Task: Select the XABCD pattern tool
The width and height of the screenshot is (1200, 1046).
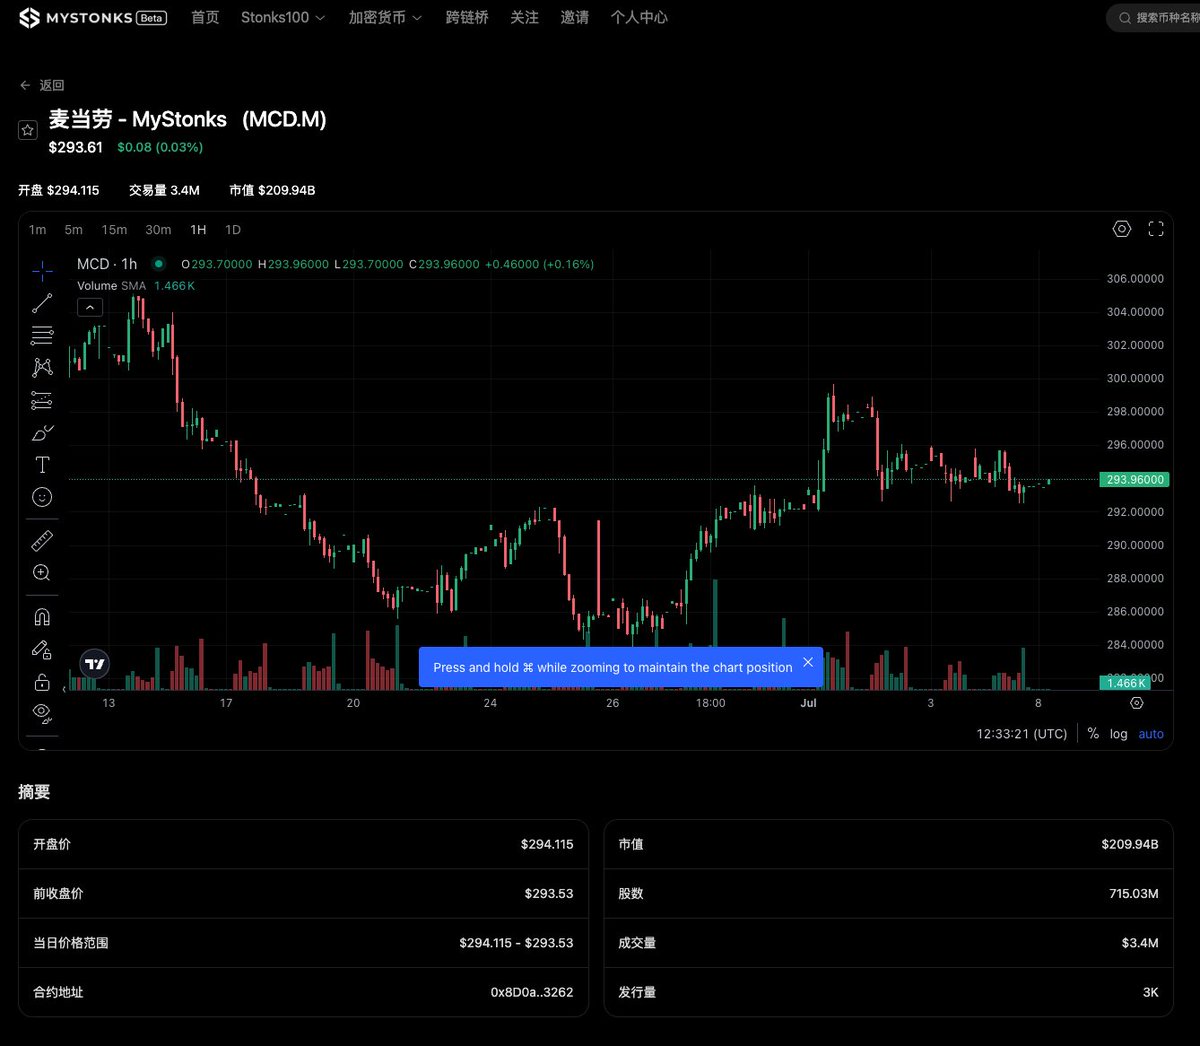Action: [42, 367]
